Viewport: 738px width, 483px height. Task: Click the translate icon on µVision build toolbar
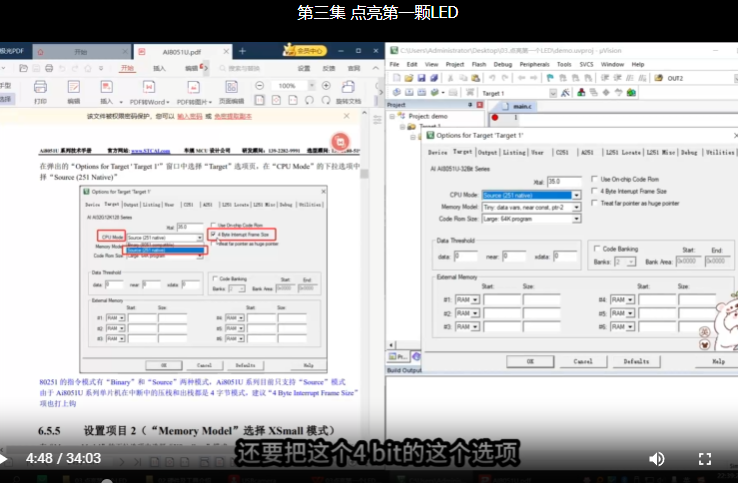397,93
